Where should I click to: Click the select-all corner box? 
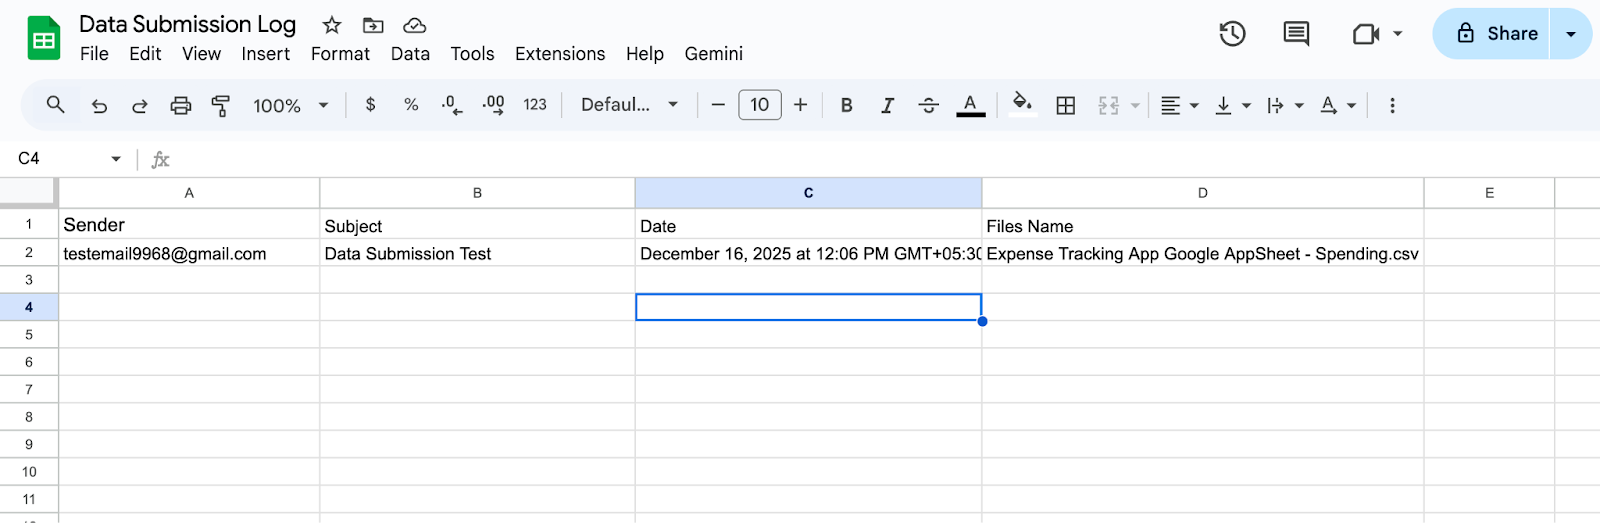point(29,193)
